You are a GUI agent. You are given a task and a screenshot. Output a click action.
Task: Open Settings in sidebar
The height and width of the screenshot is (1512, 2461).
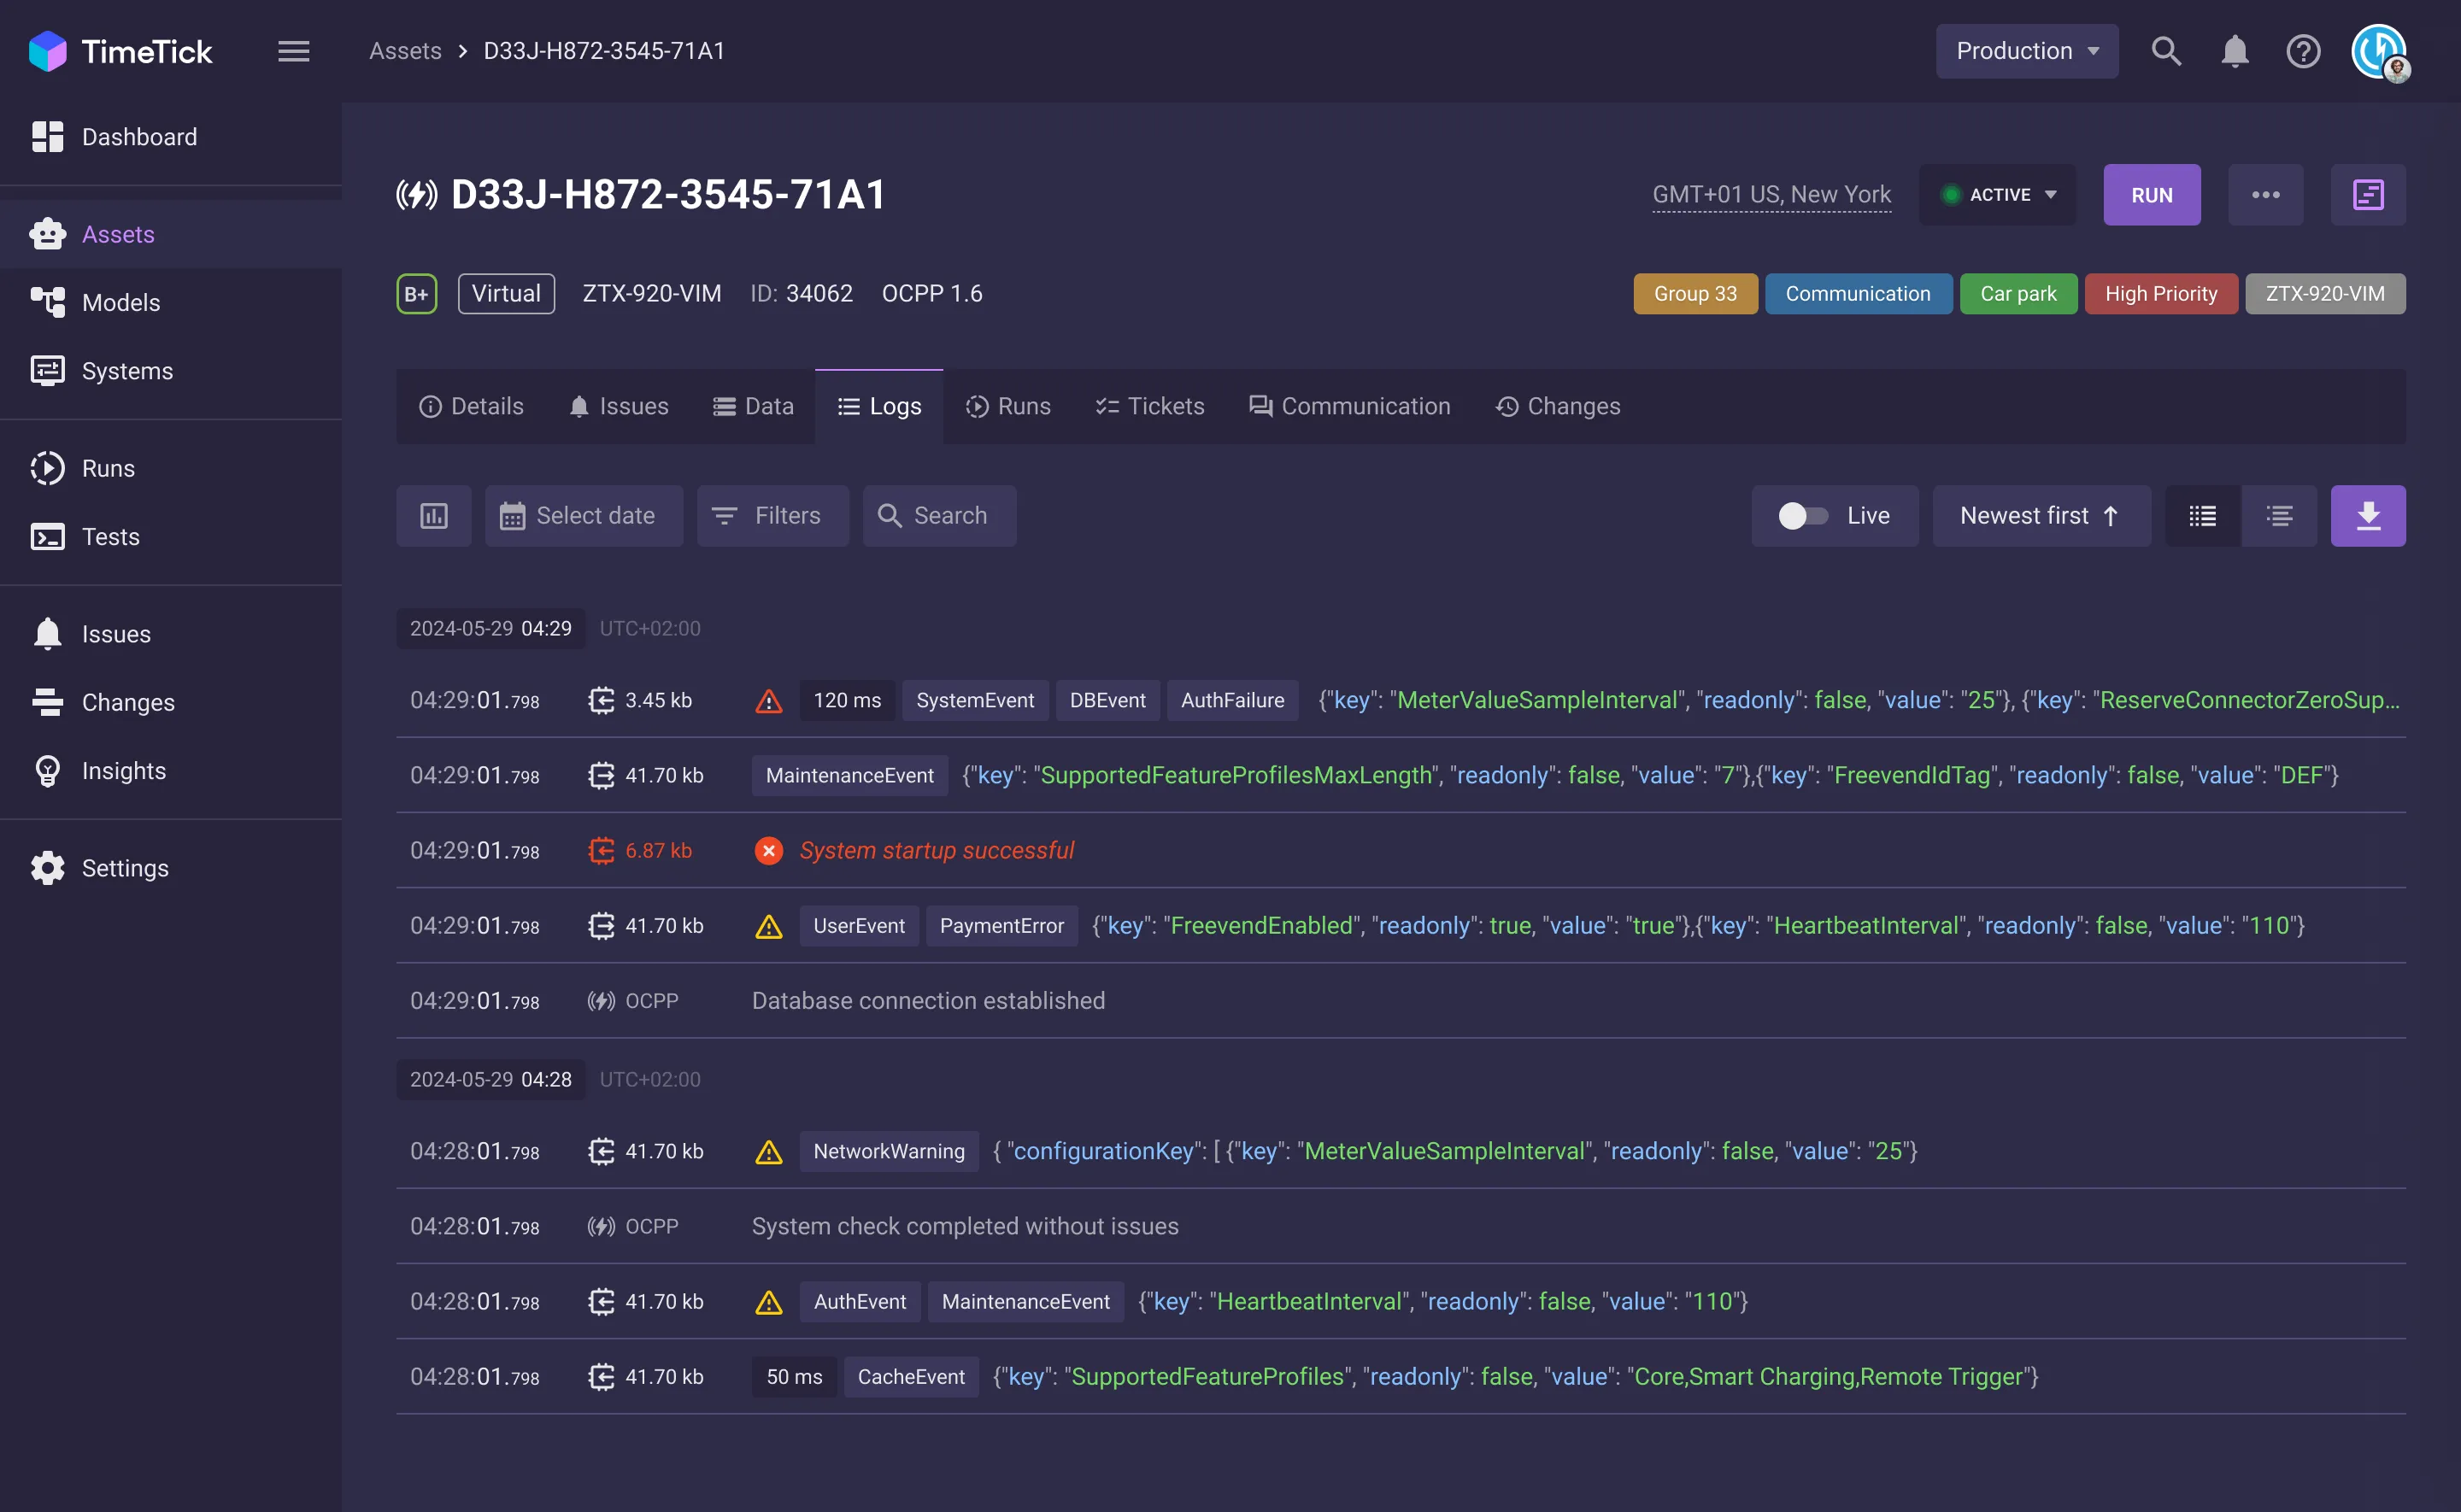point(171,868)
